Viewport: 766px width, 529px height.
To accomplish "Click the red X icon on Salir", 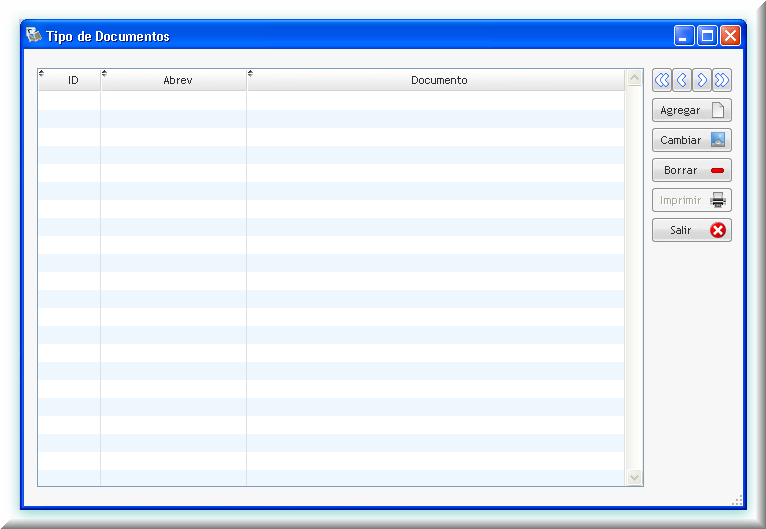I will pos(718,230).
